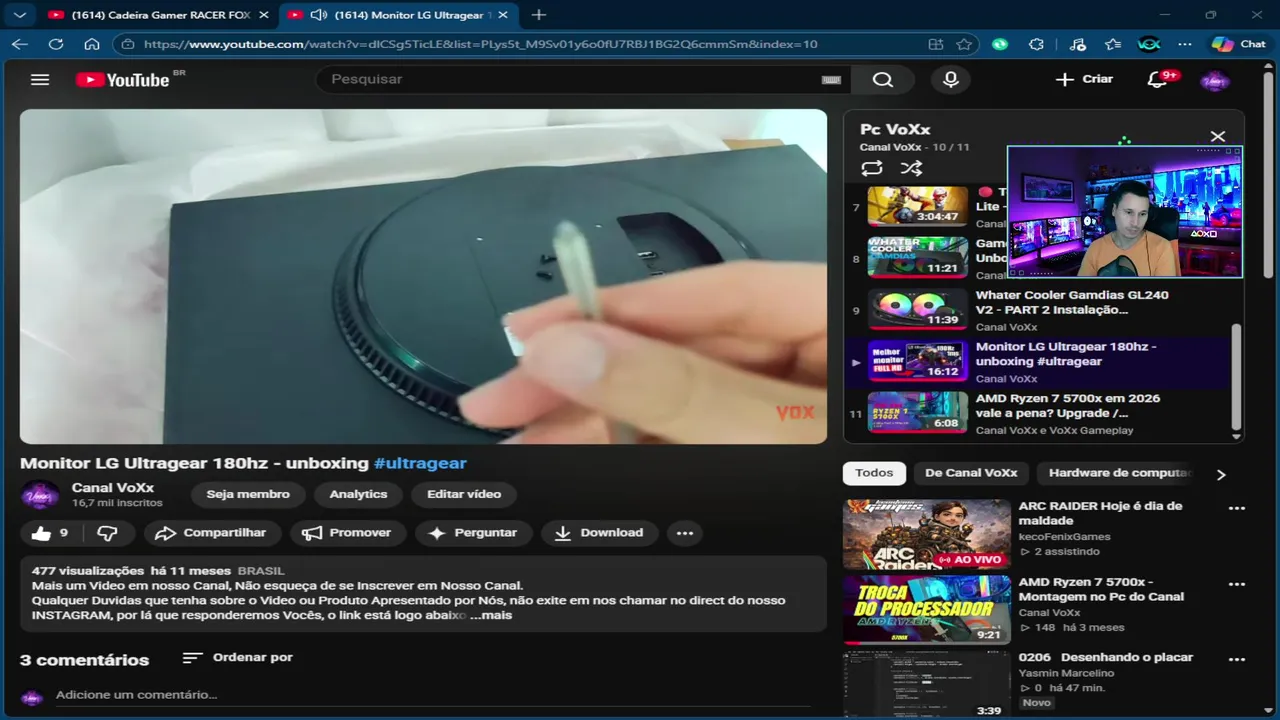Close the Cadeira Gamer RACER FOX tab
The image size is (1280, 720).
point(263,15)
